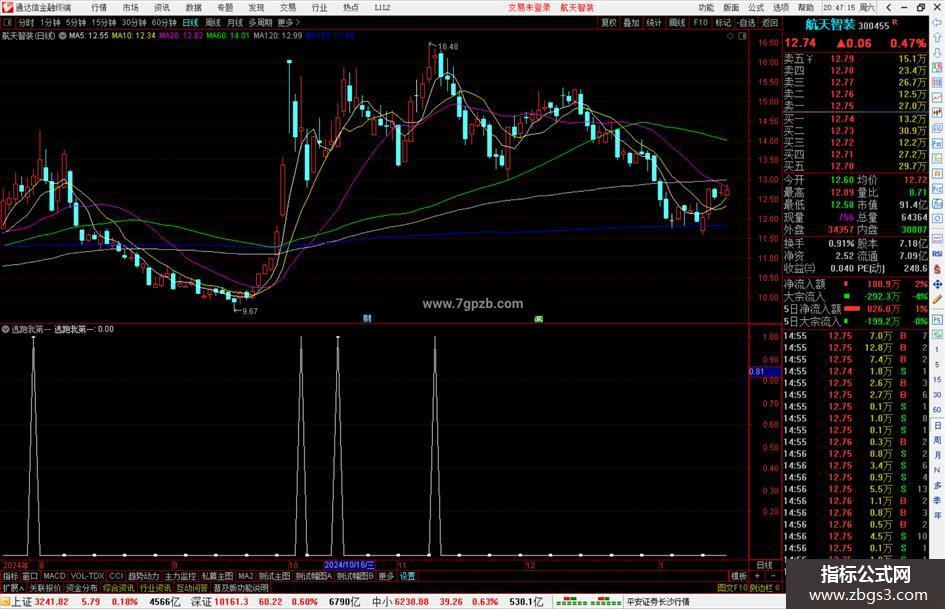Toggle the side panel icon atop the chart
This screenshot has height=609, width=945.
point(742,36)
